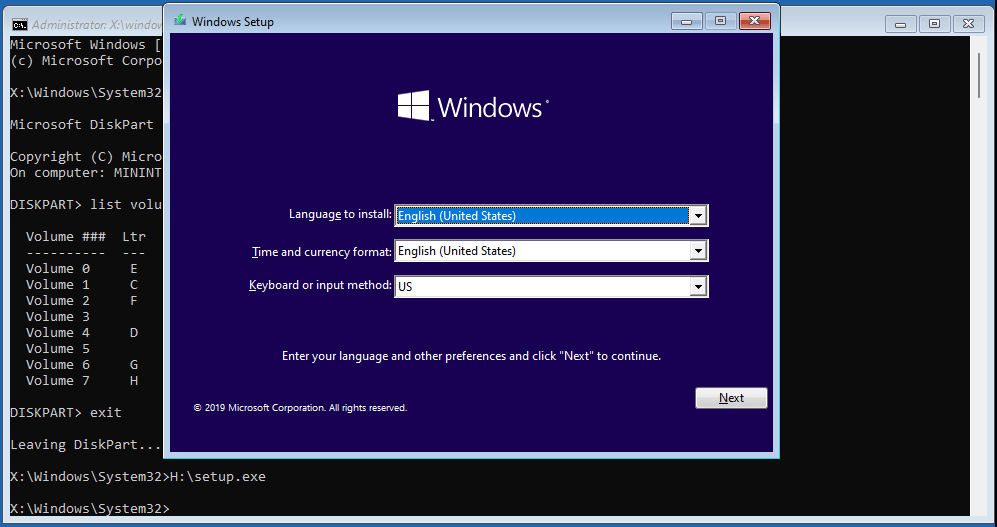Screen dimensions: 997x527
Task: Click the last X:\Windows\System32> prompt line
Action: [90, 509]
